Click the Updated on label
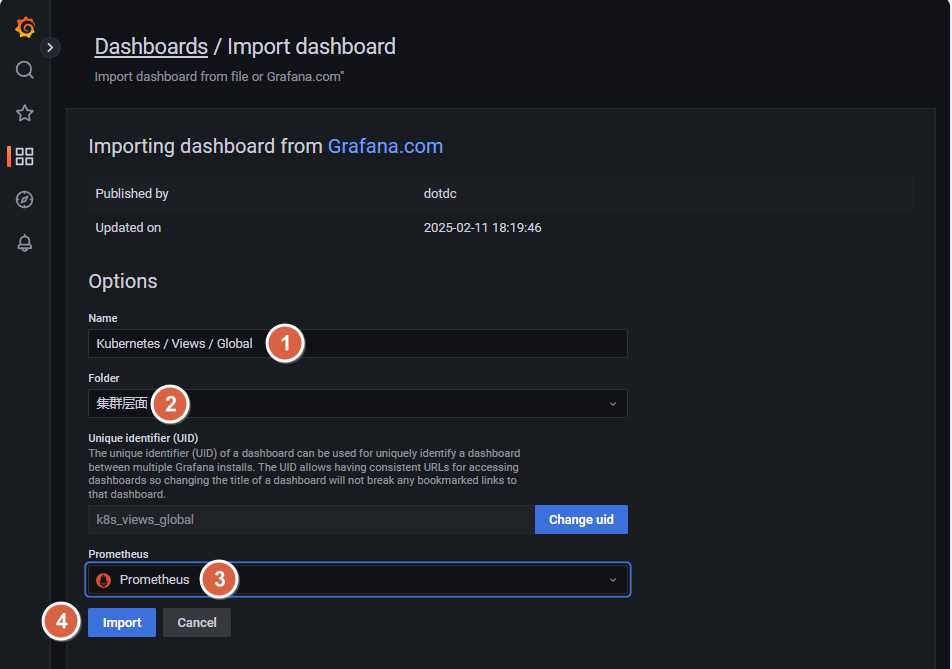The height and width of the screenshot is (669, 952). [128, 228]
